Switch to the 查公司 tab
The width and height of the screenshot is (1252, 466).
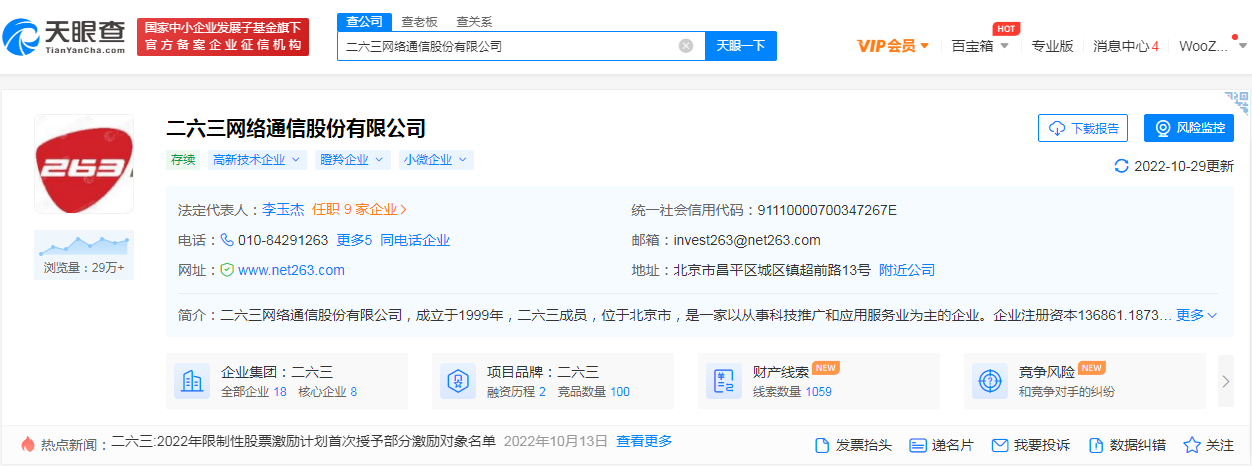(x=363, y=22)
